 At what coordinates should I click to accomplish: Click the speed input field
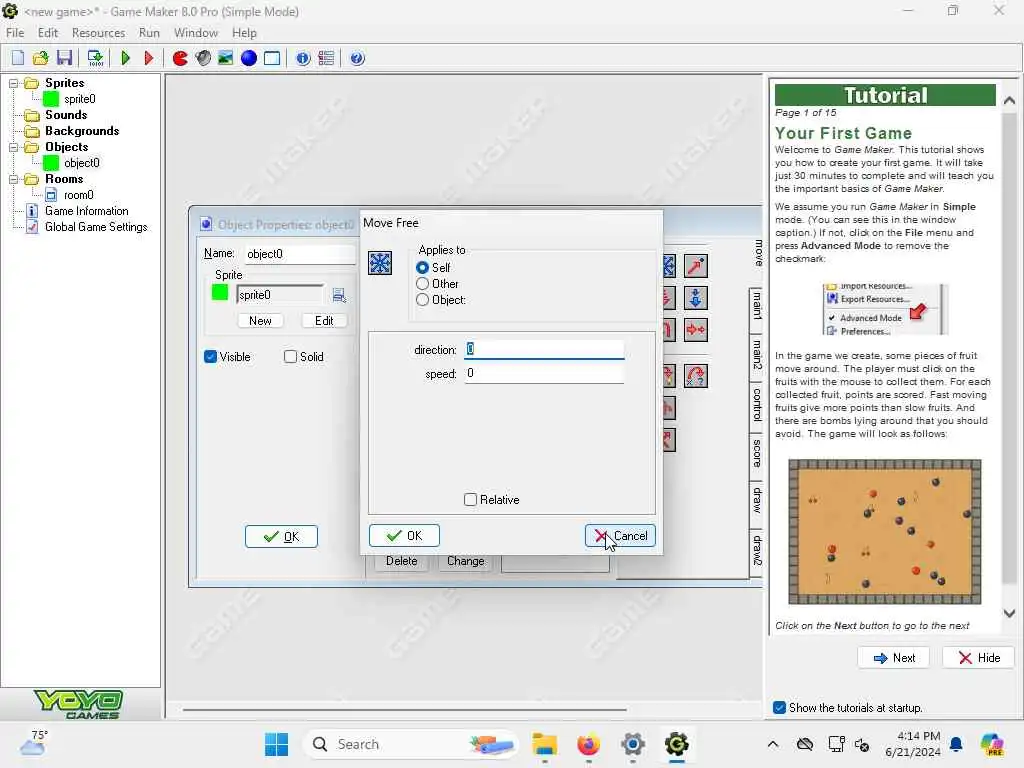[x=545, y=374]
